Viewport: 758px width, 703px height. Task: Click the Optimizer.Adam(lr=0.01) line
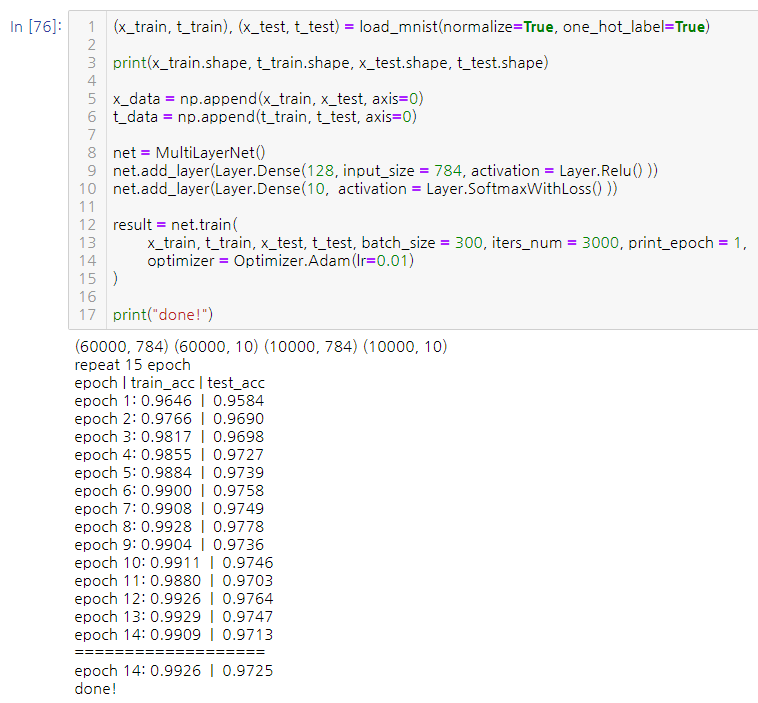coord(280,261)
